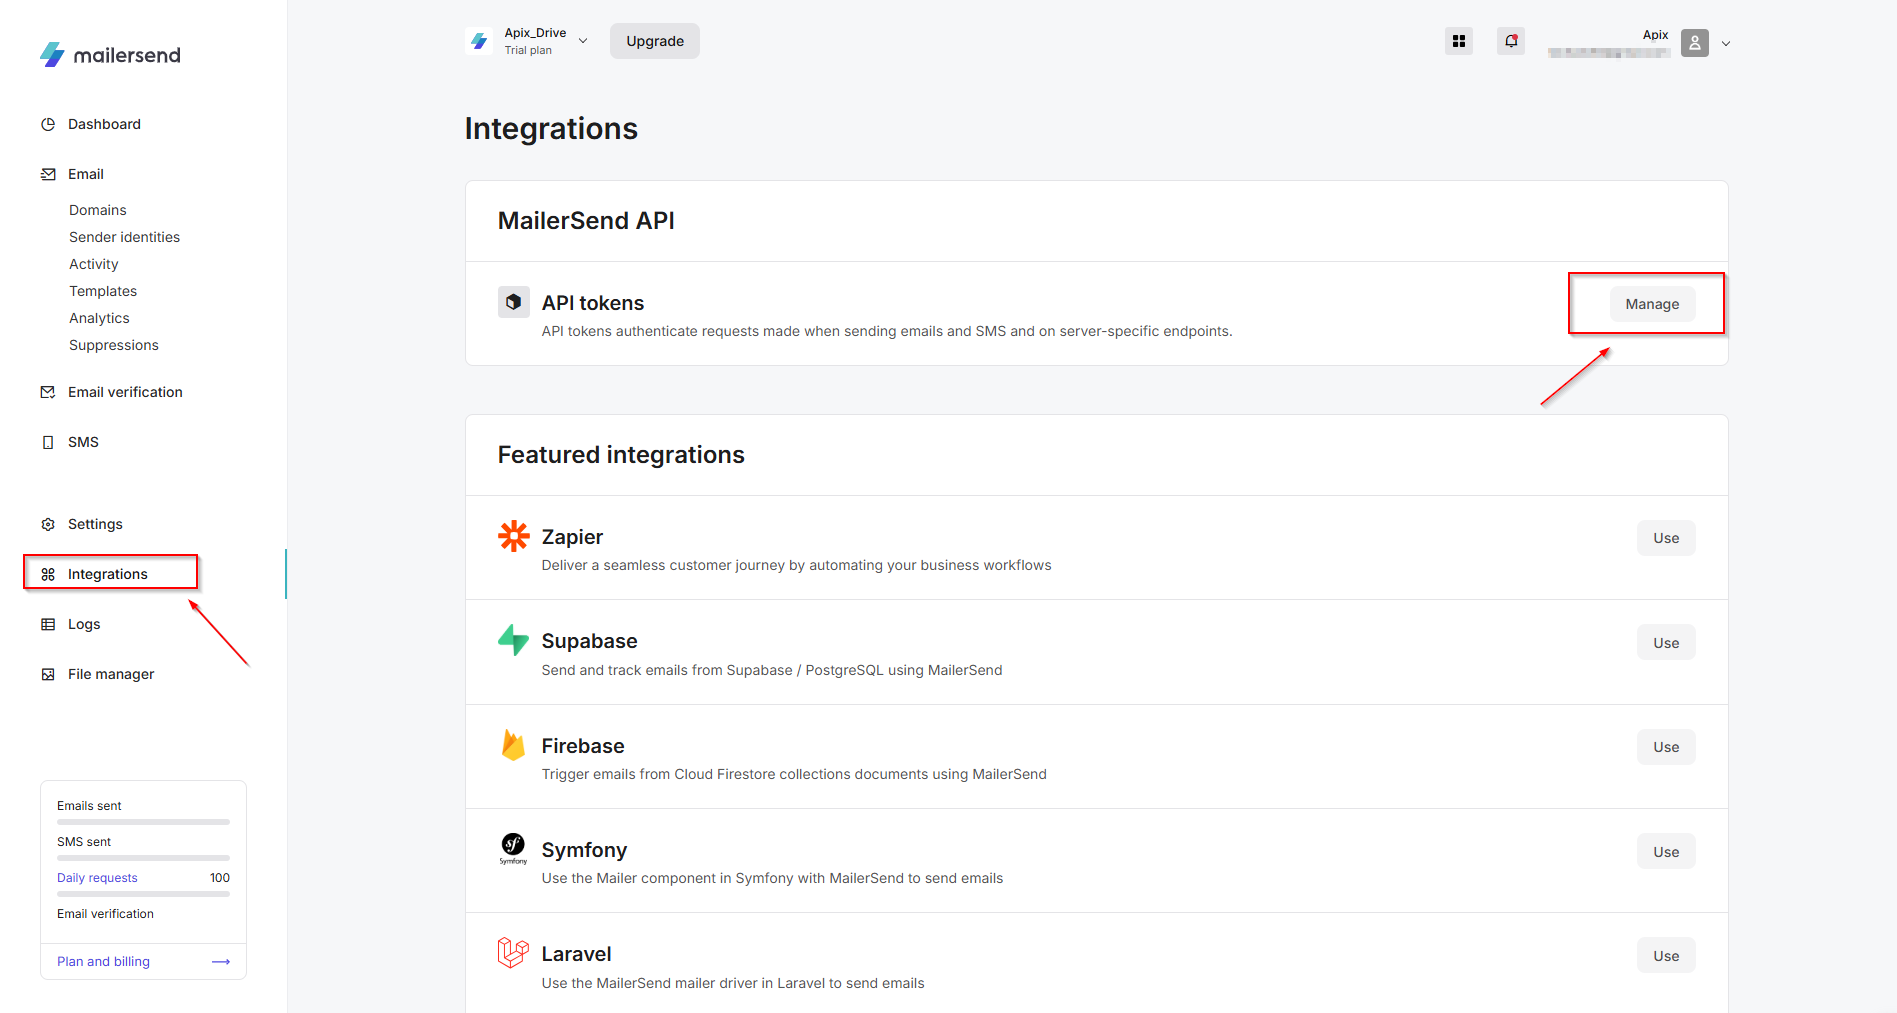Open Dashboard from the sidebar
The width and height of the screenshot is (1897, 1013).
[x=104, y=124]
